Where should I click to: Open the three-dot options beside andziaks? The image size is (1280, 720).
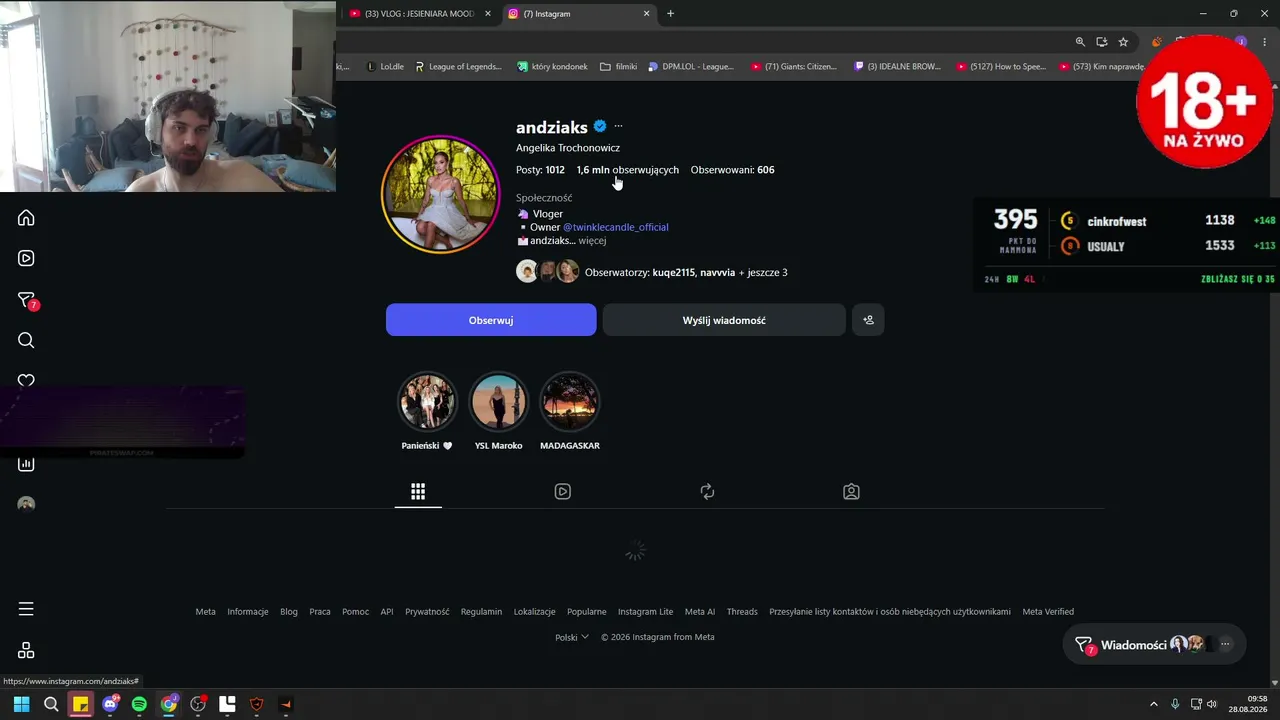pos(618,126)
